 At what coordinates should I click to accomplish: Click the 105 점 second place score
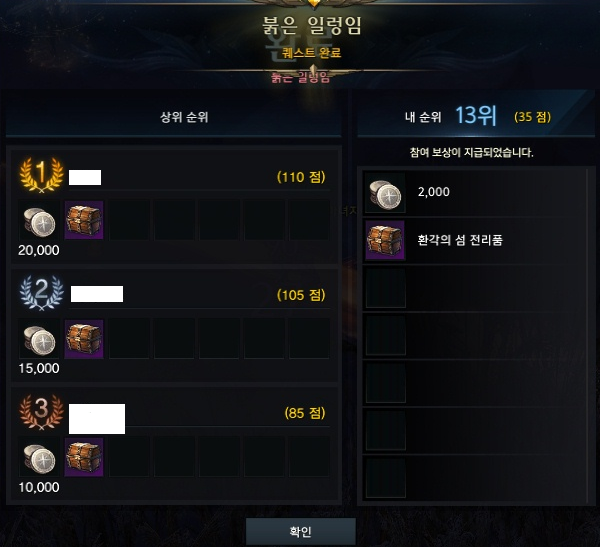[x=301, y=295]
